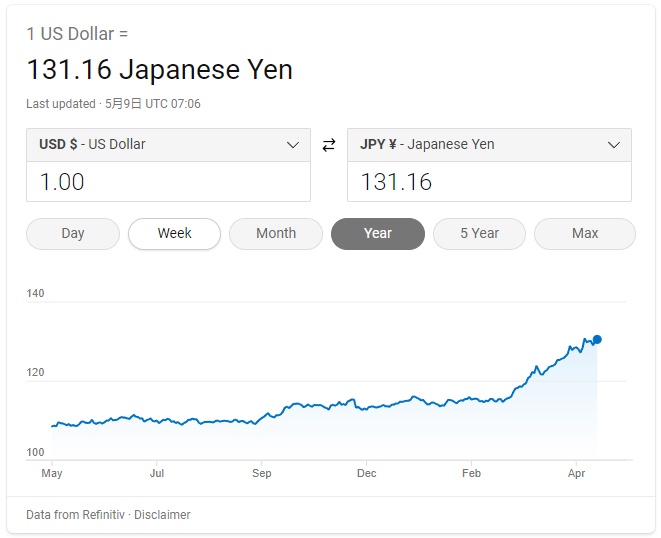Viewport: 661px width, 538px height.
Task: Switch to the 5 Year range
Action: pyautogui.click(x=479, y=233)
